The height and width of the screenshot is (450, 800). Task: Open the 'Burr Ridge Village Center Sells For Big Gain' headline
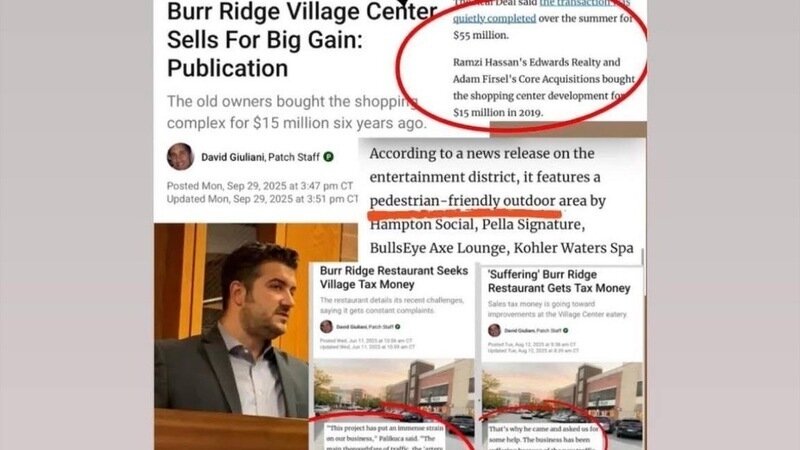coord(302,40)
